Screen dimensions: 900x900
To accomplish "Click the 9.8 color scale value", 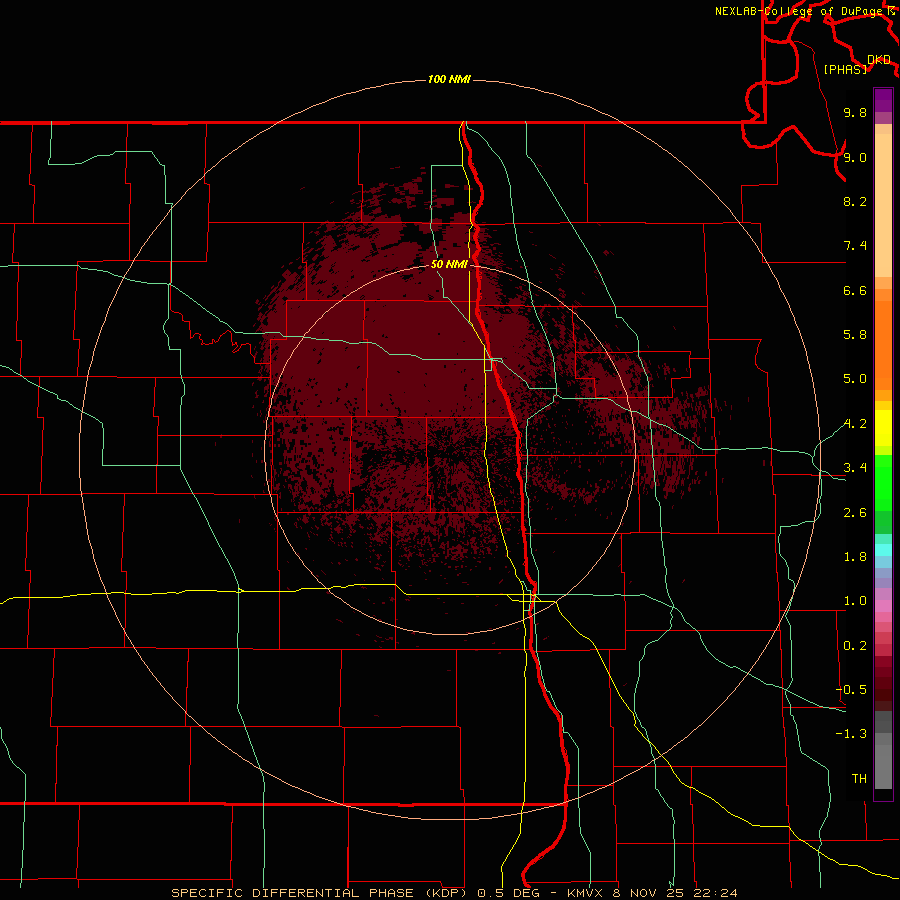I will [855, 112].
